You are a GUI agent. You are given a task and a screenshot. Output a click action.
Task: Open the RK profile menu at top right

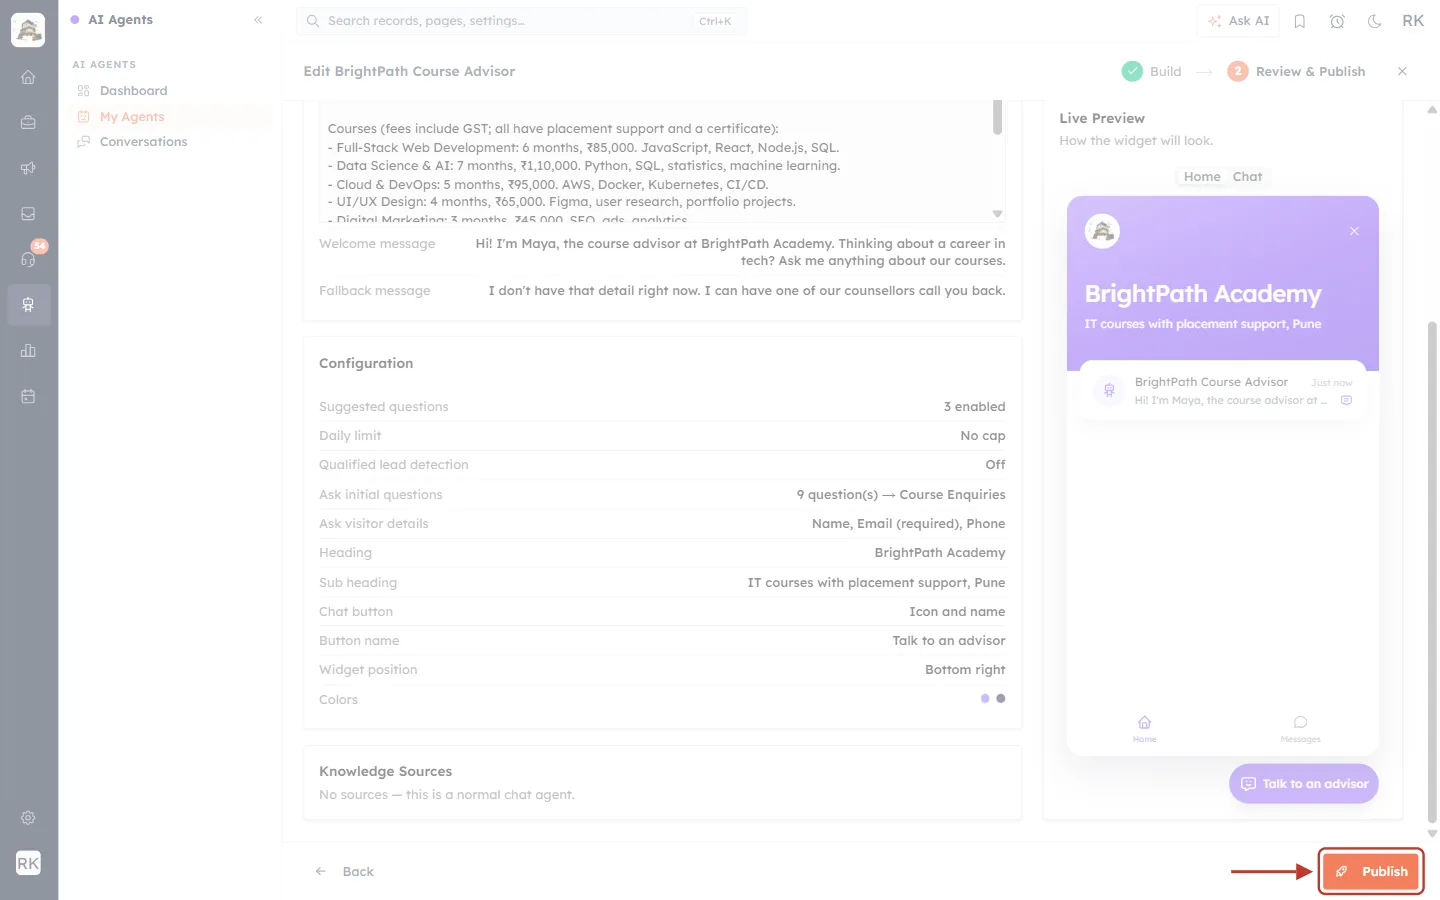[1413, 21]
